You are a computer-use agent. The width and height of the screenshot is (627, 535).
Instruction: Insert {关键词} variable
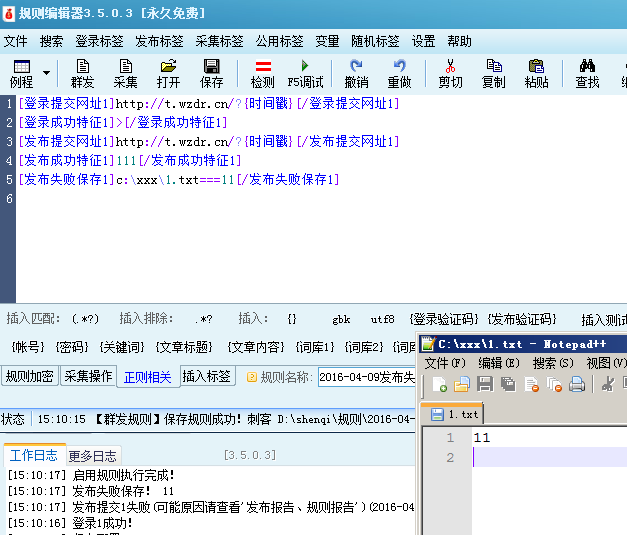pos(122,347)
